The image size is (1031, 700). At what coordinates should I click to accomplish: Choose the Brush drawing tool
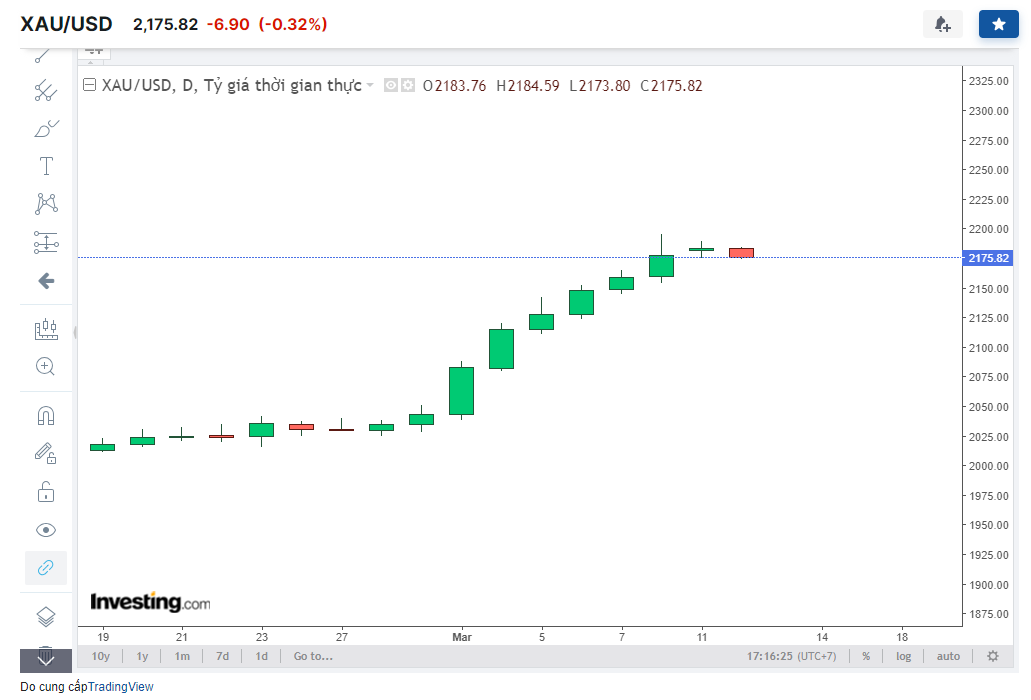point(46,128)
